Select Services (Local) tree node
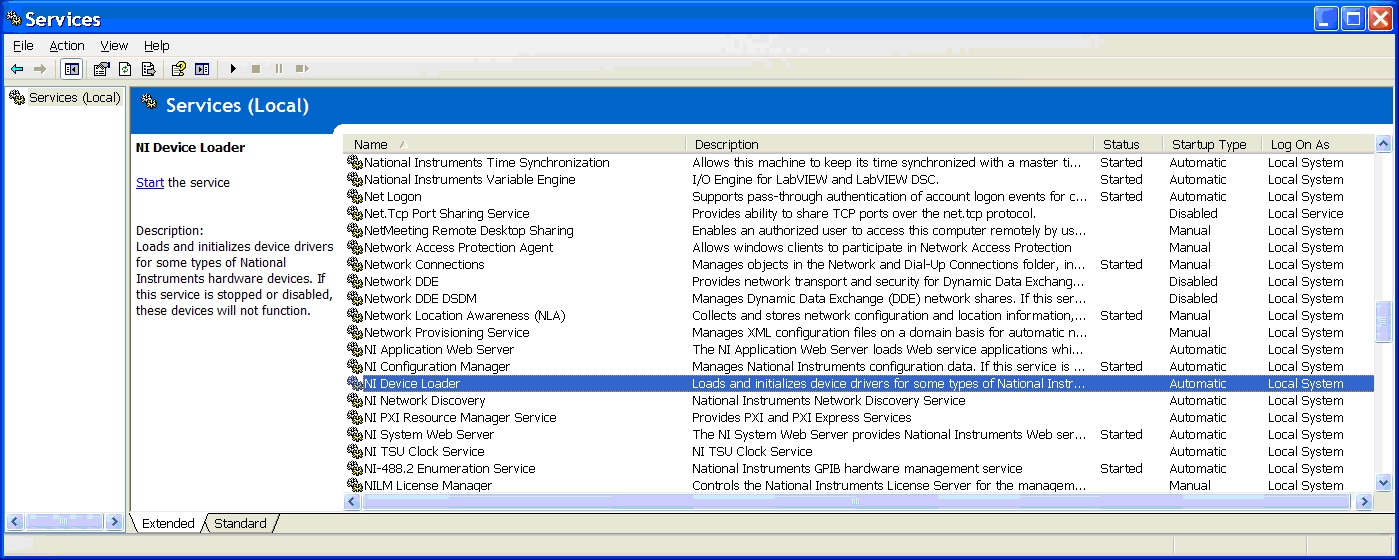The width and height of the screenshot is (1399, 560). click(x=74, y=97)
